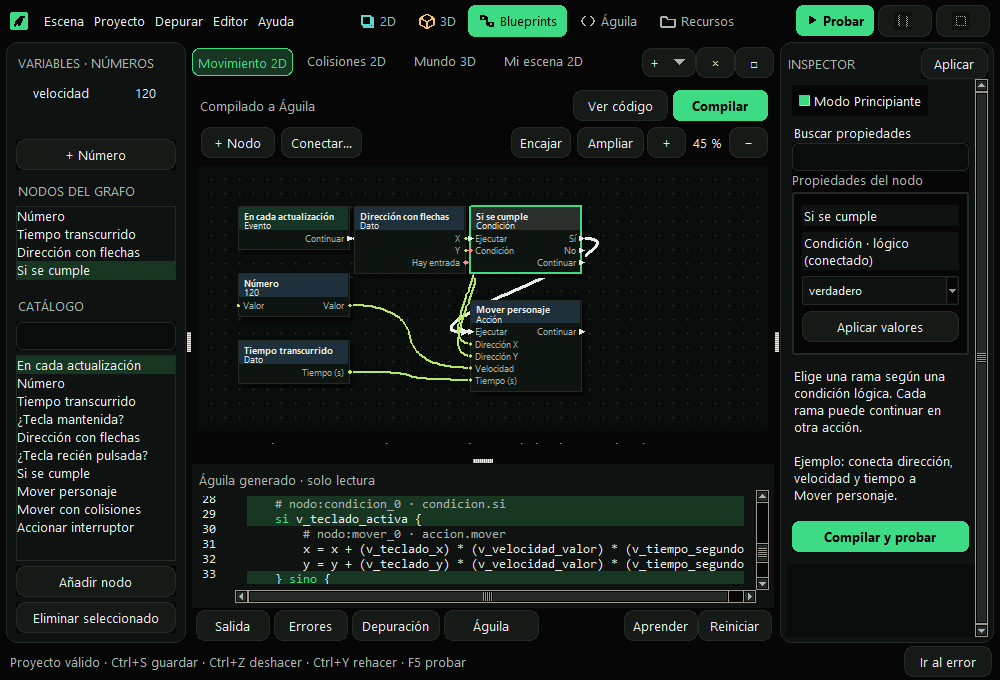1000x680 pixels.
Task: Select the Mover personaje node header
Action: click(526, 313)
